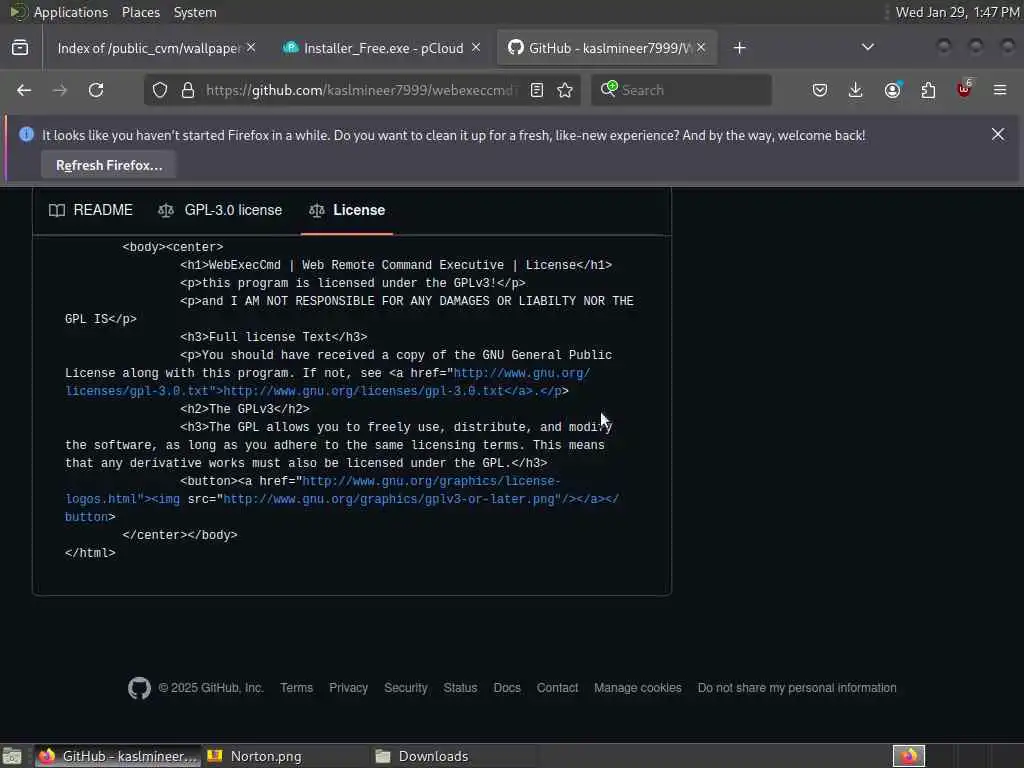Click the GitHub logo in the footer
The image size is (1024, 768).
[139, 688]
